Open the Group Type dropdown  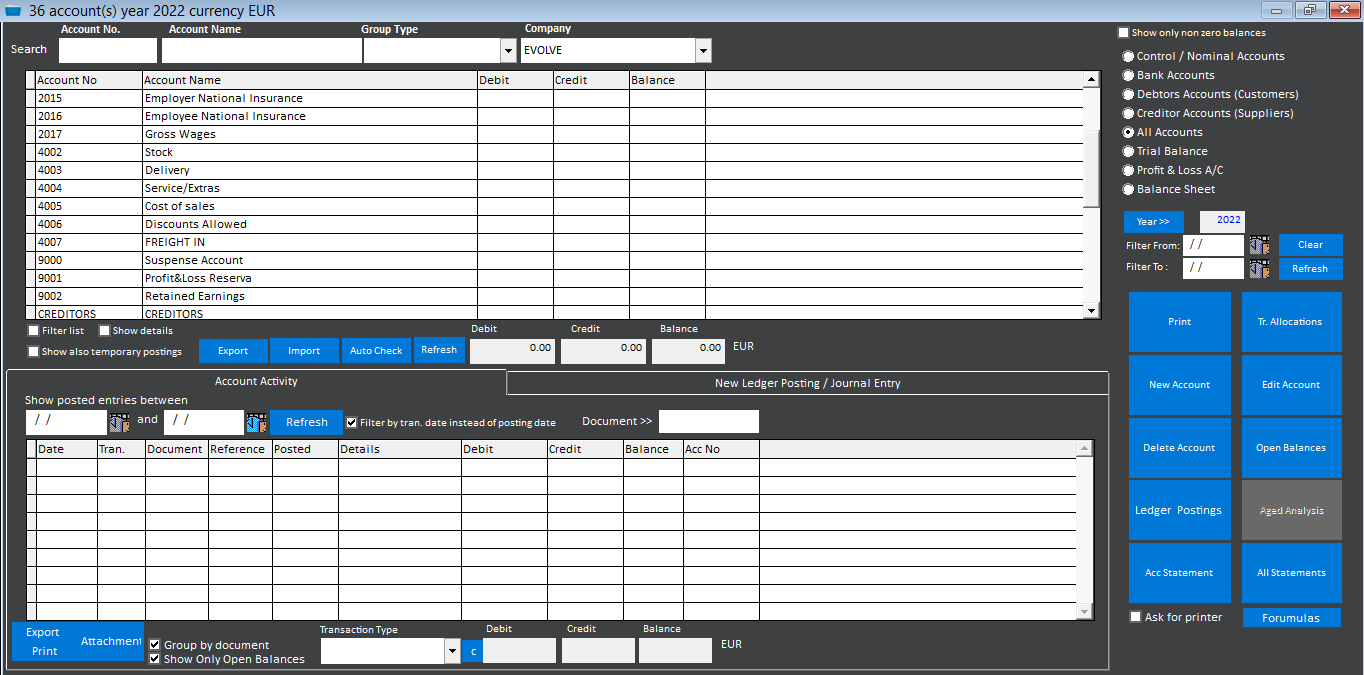508,49
